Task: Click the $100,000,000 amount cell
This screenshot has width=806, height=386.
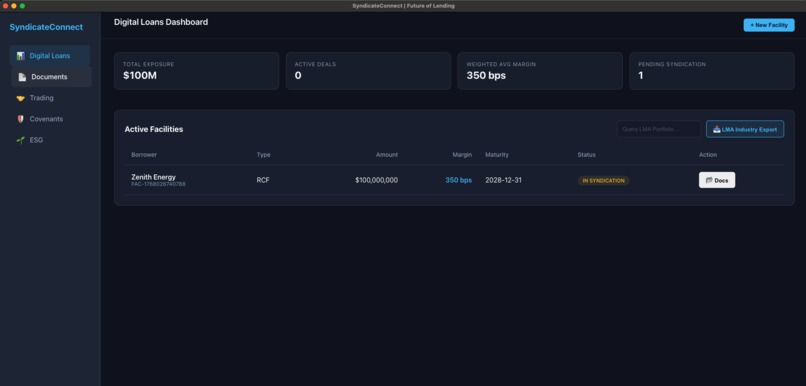Action: point(376,180)
